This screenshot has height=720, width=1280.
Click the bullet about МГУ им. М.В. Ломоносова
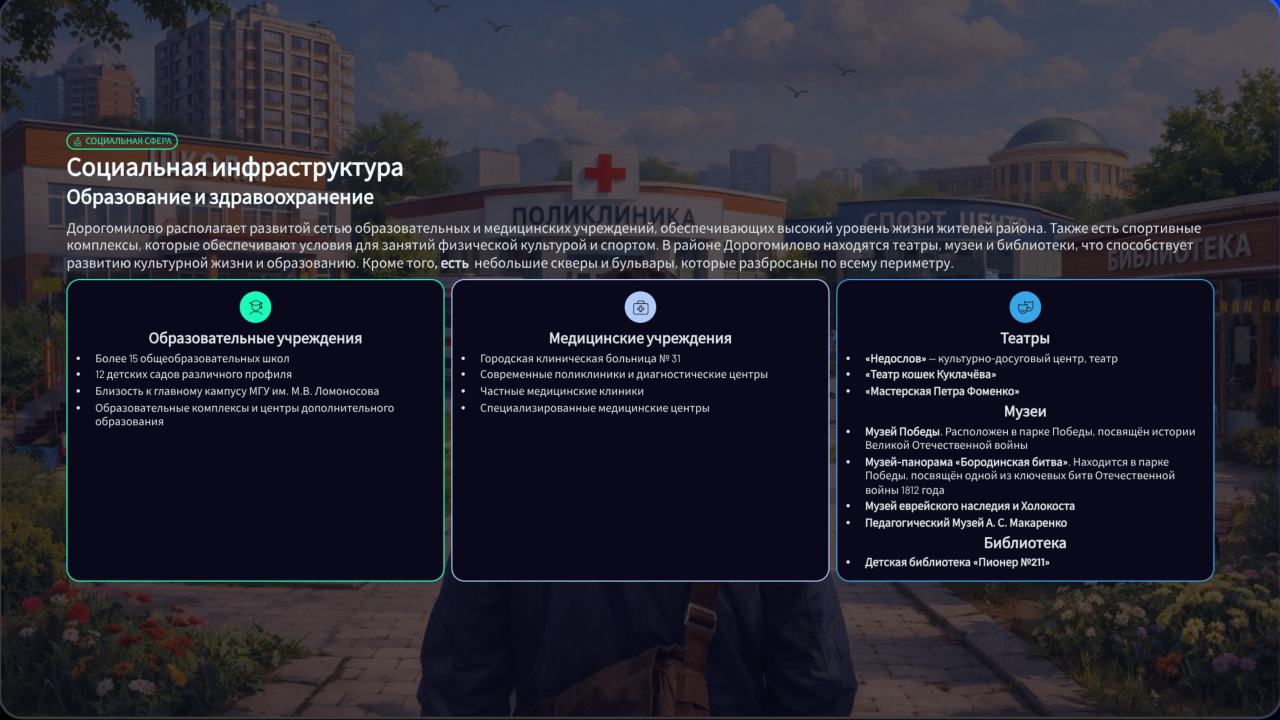(237, 391)
